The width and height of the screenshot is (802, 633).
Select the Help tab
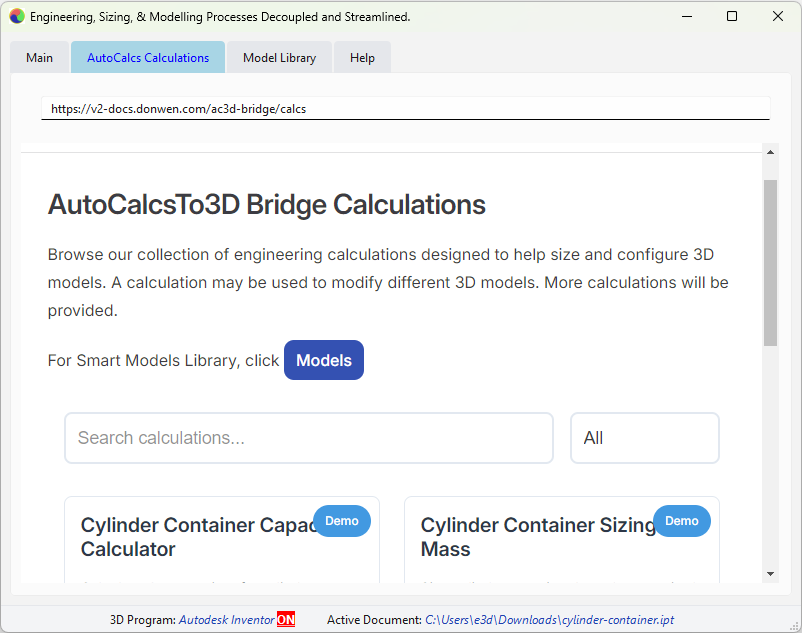pos(362,58)
